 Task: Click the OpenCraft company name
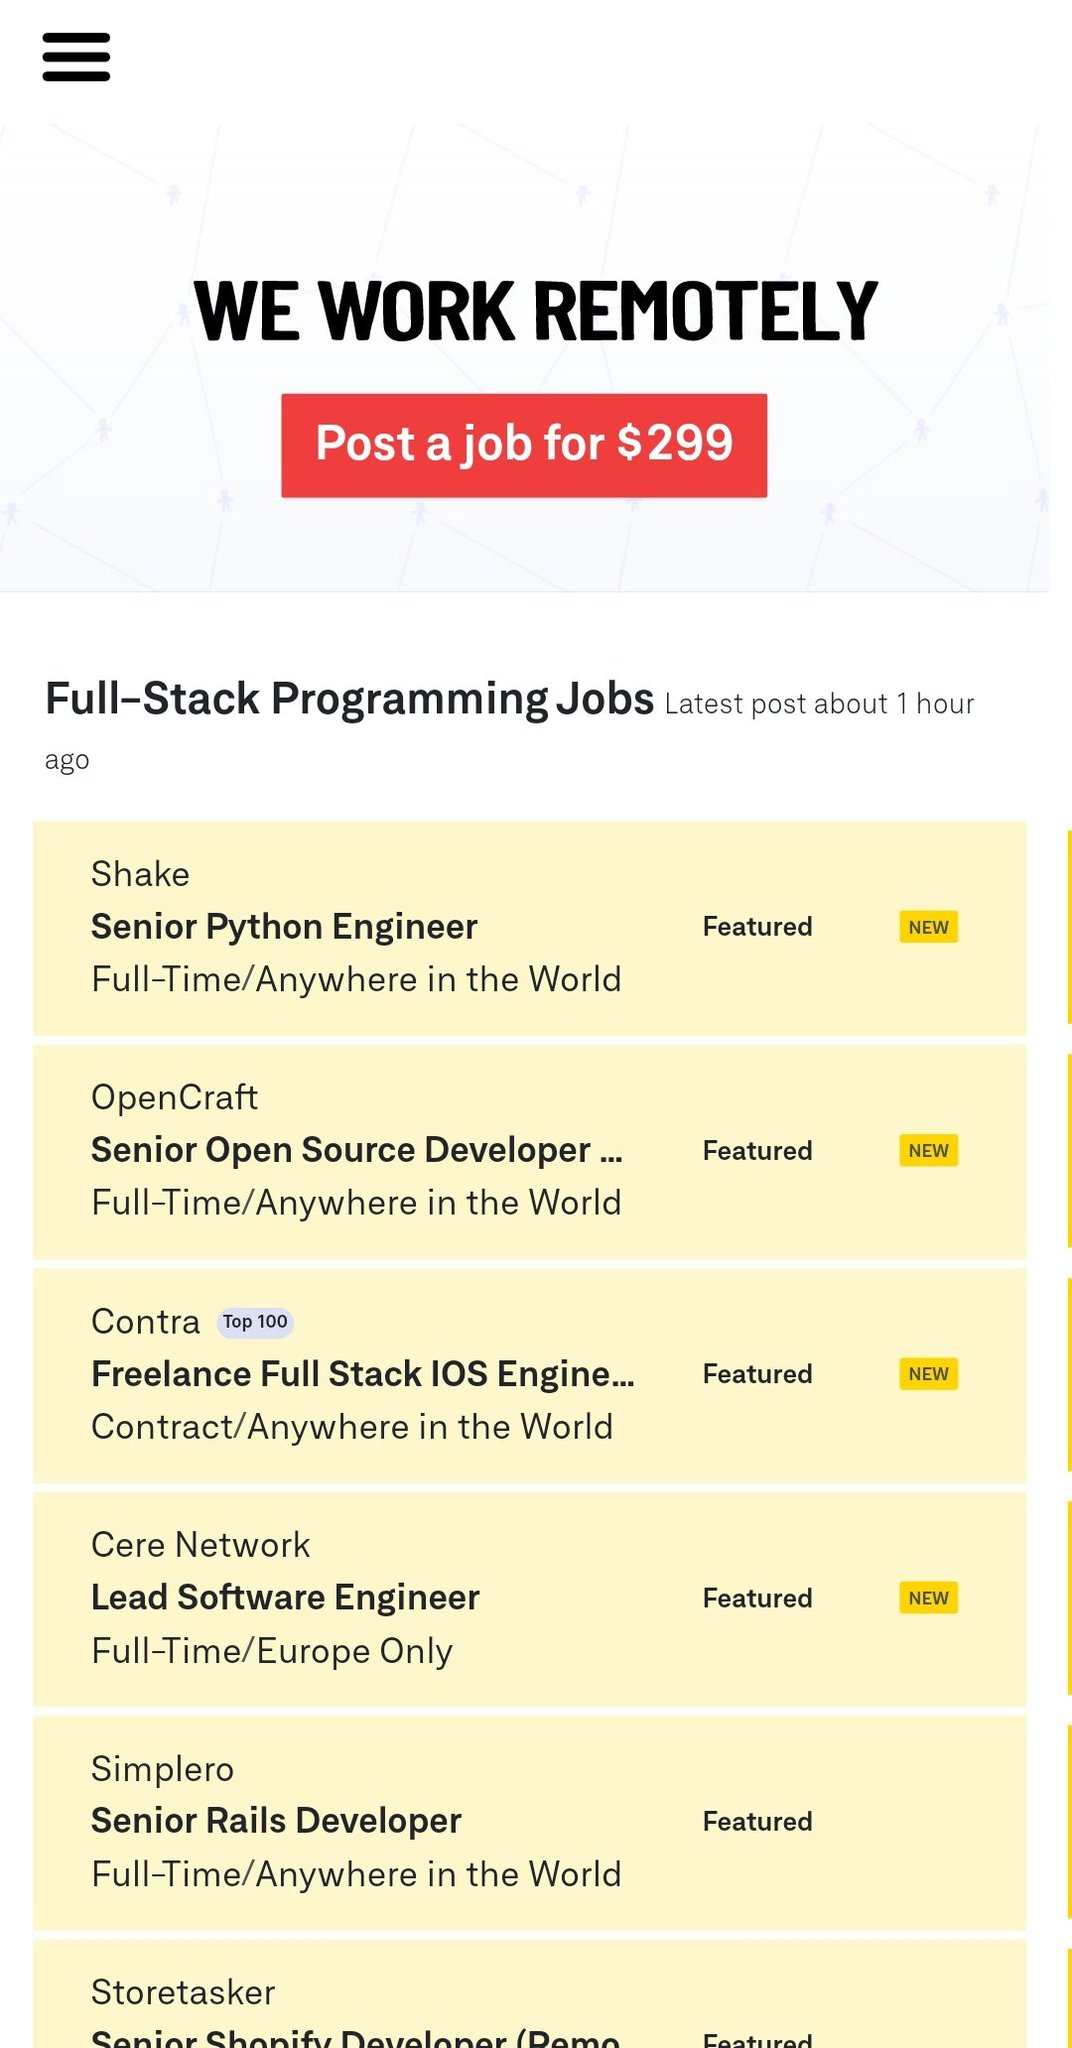tap(175, 1097)
